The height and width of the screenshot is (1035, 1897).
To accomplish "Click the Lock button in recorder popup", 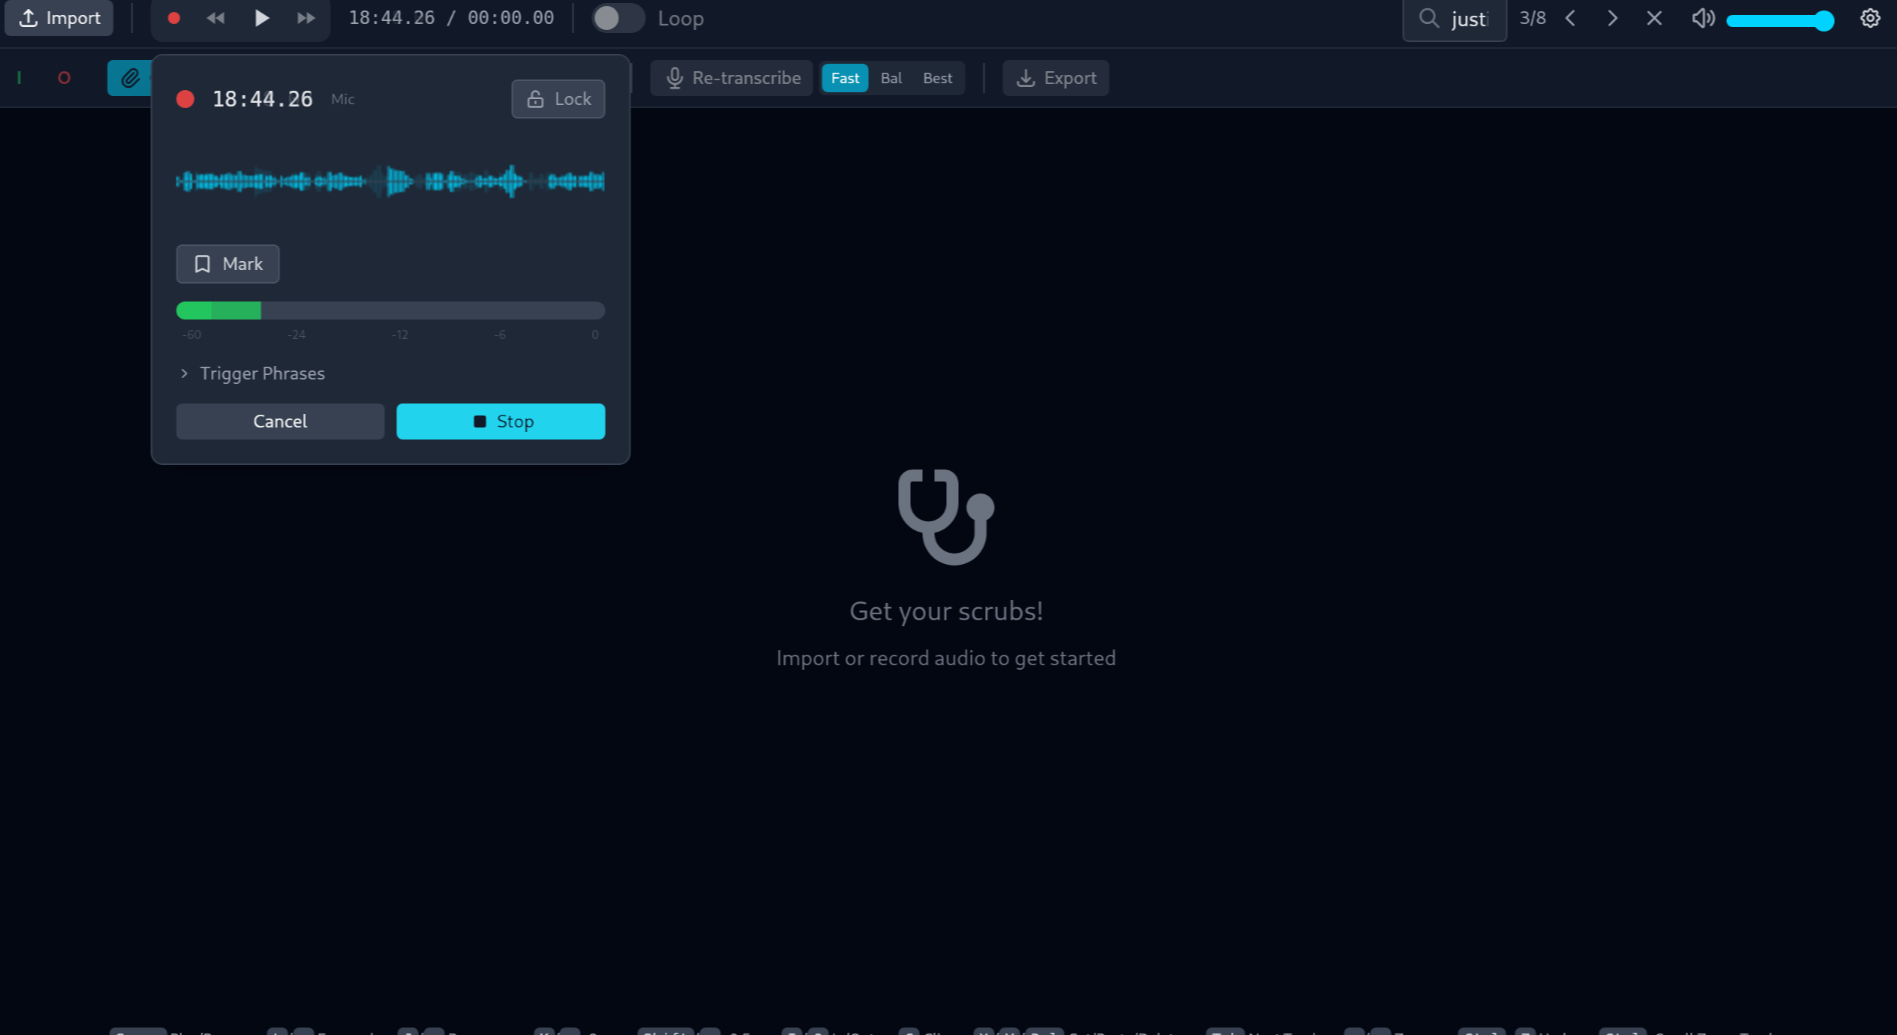I will 558,99.
